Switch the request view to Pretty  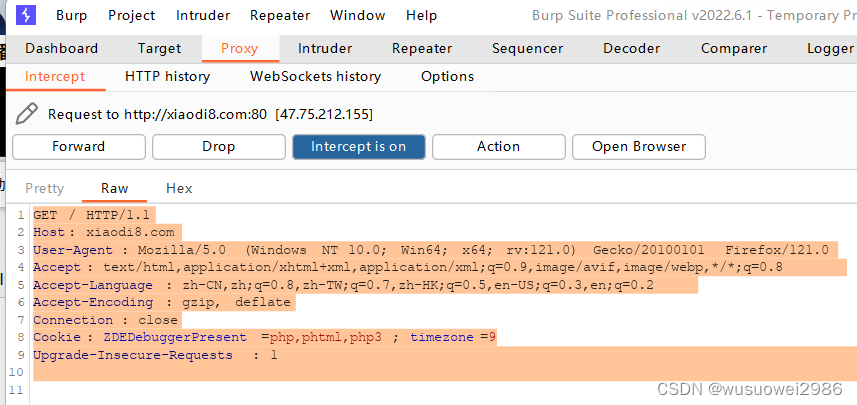pos(45,189)
